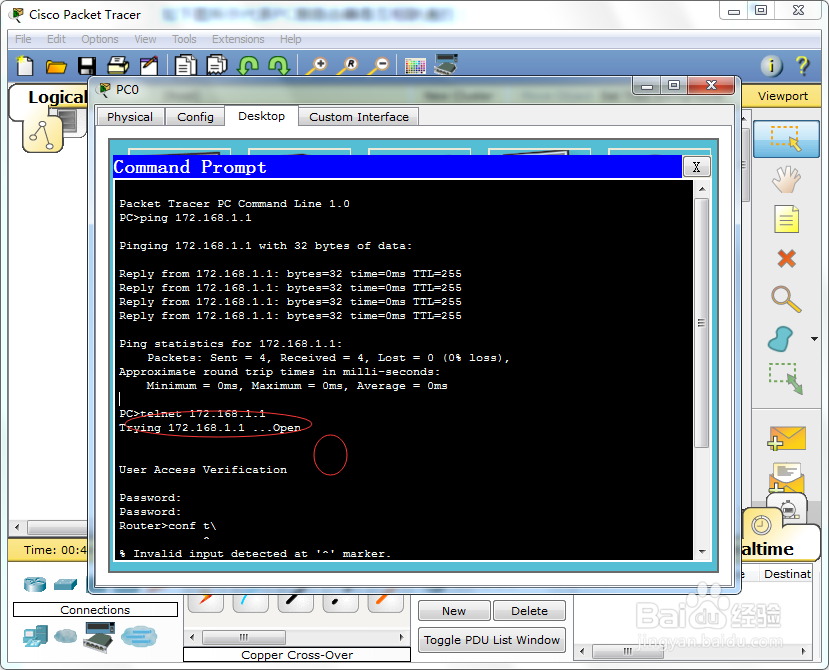The height and width of the screenshot is (670, 829).
Task: Click the Print toolbar icon
Action: tap(118, 66)
